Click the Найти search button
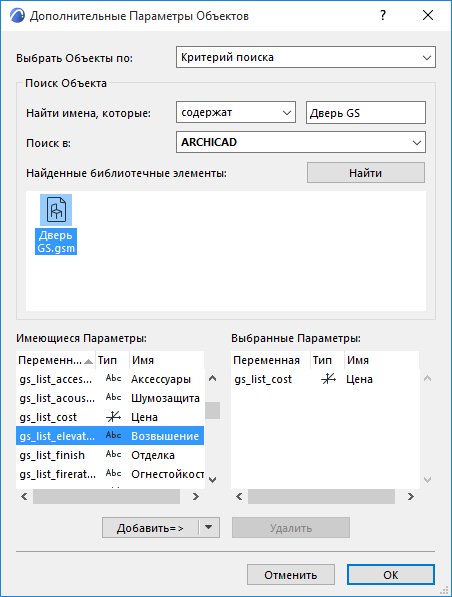 [366, 173]
